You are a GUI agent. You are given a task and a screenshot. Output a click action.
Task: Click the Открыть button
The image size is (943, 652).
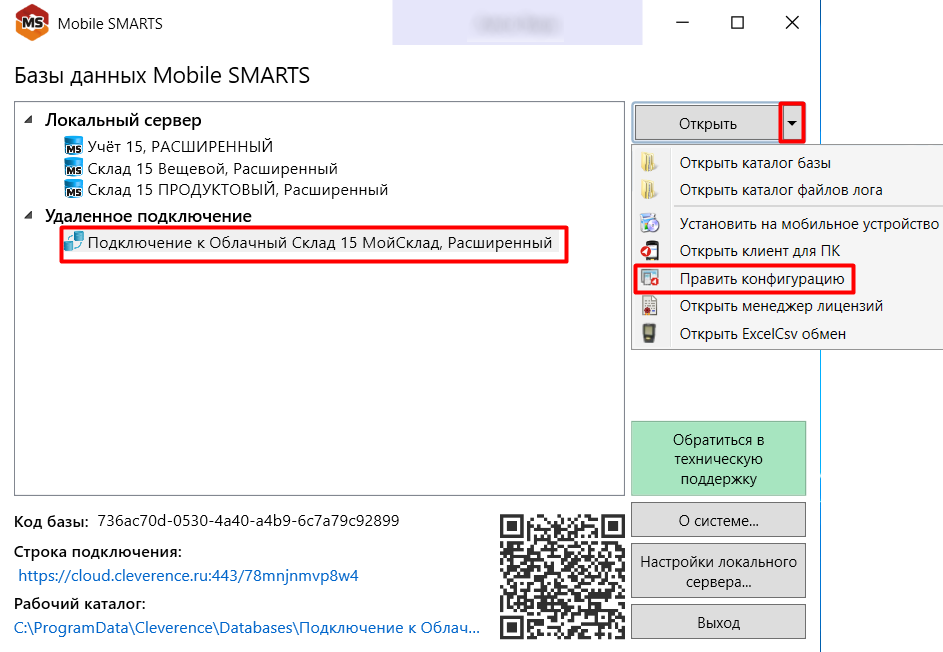[x=707, y=123]
